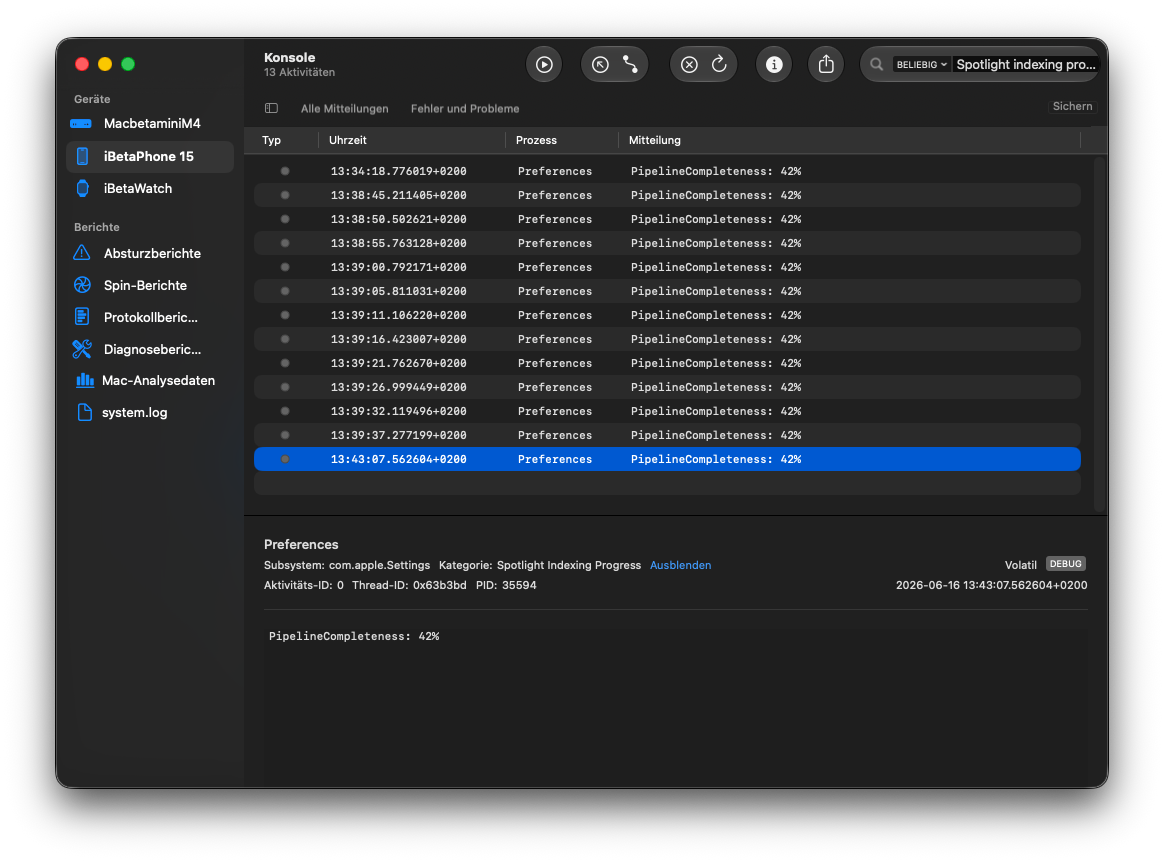Viewport: 1164px width, 862px height.
Task: Open Diagnoseberichte in sidebar
Action: click(x=150, y=349)
